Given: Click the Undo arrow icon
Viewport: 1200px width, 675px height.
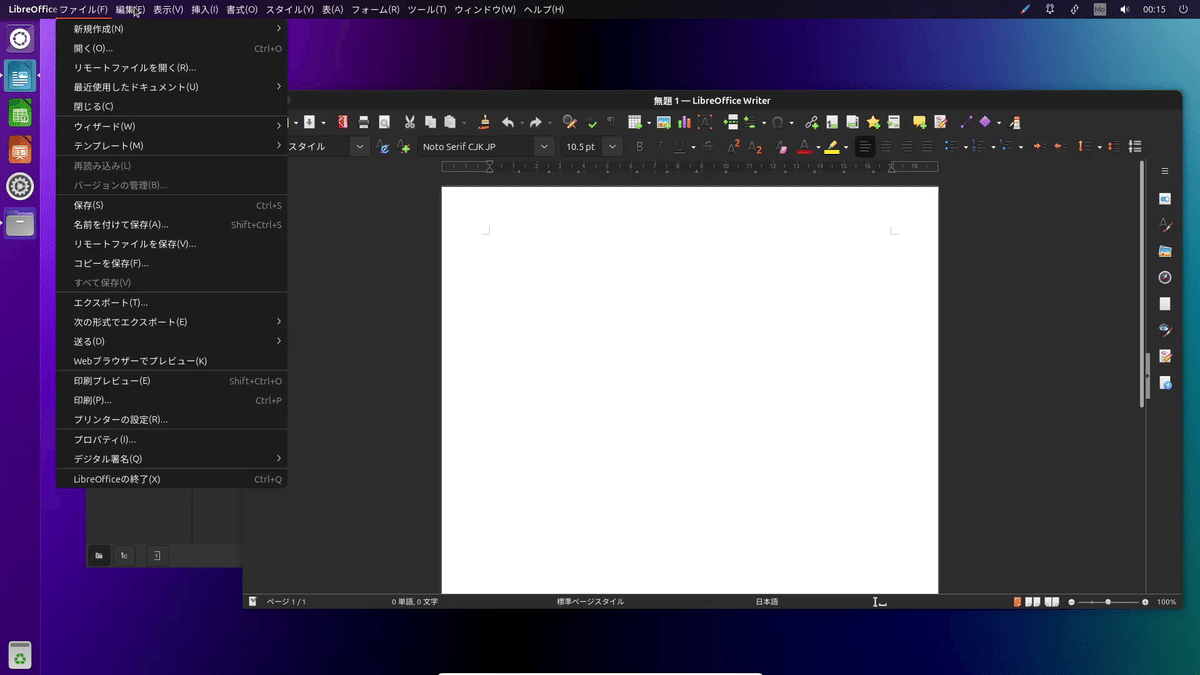Looking at the screenshot, I should [x=508, y=122].
